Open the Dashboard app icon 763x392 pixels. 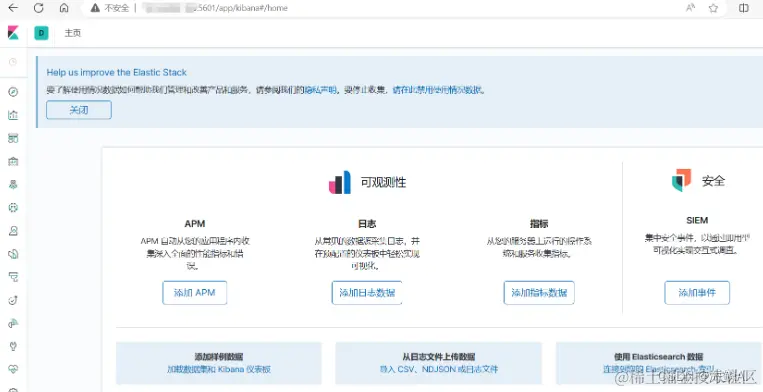[x=13, y=138]
